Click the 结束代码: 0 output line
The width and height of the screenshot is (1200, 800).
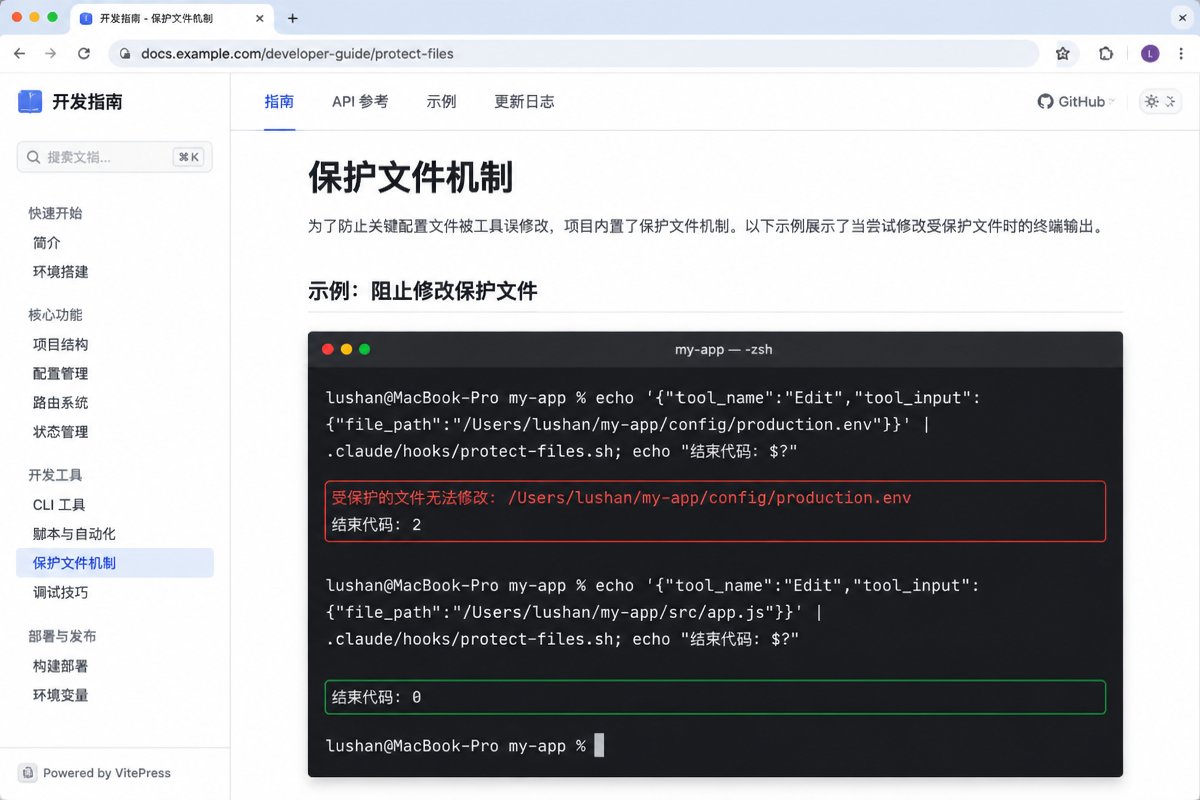(x=376, y=697)
